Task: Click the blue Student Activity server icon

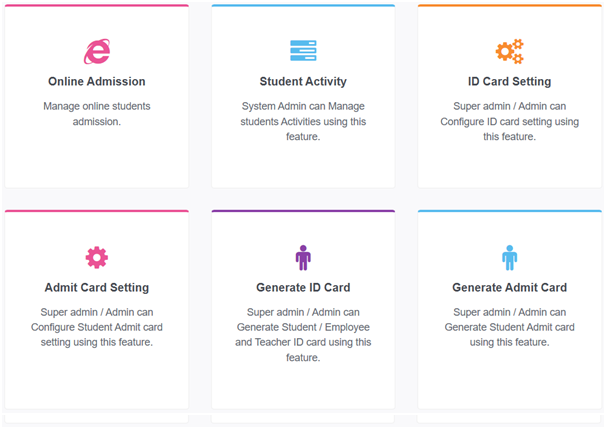Action: click(x=303, y=51)
